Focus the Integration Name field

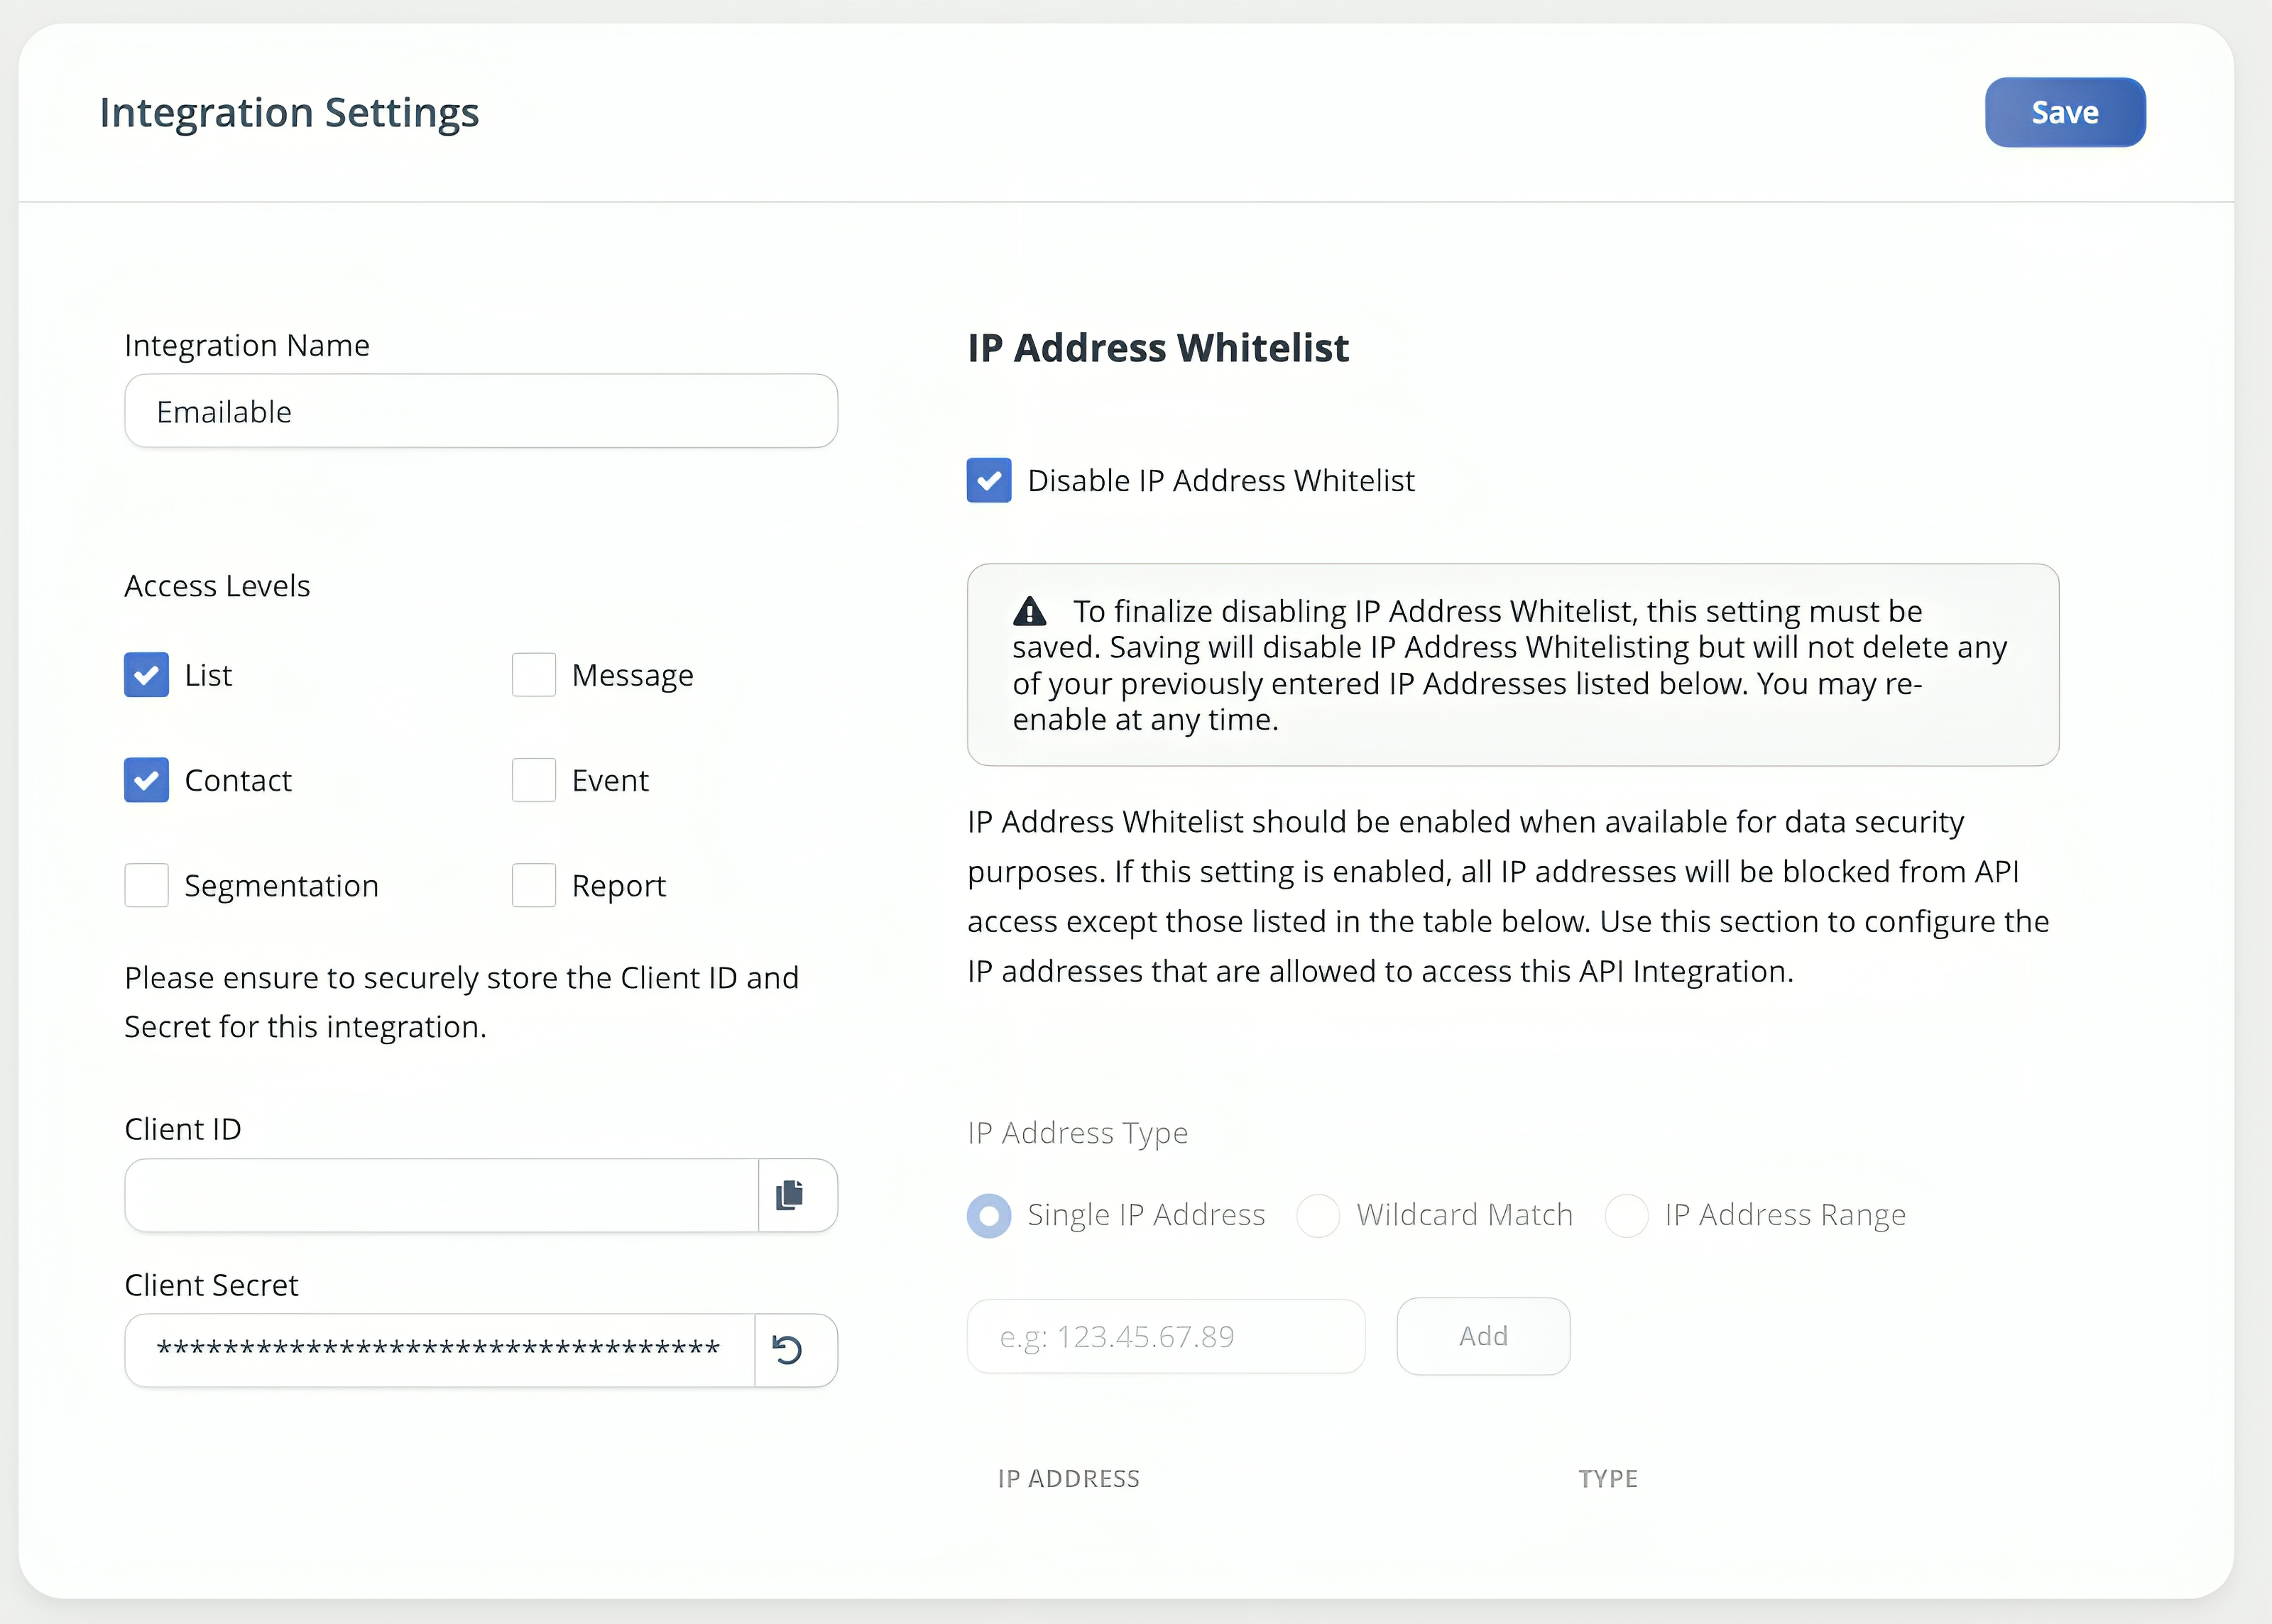point(481,411)
